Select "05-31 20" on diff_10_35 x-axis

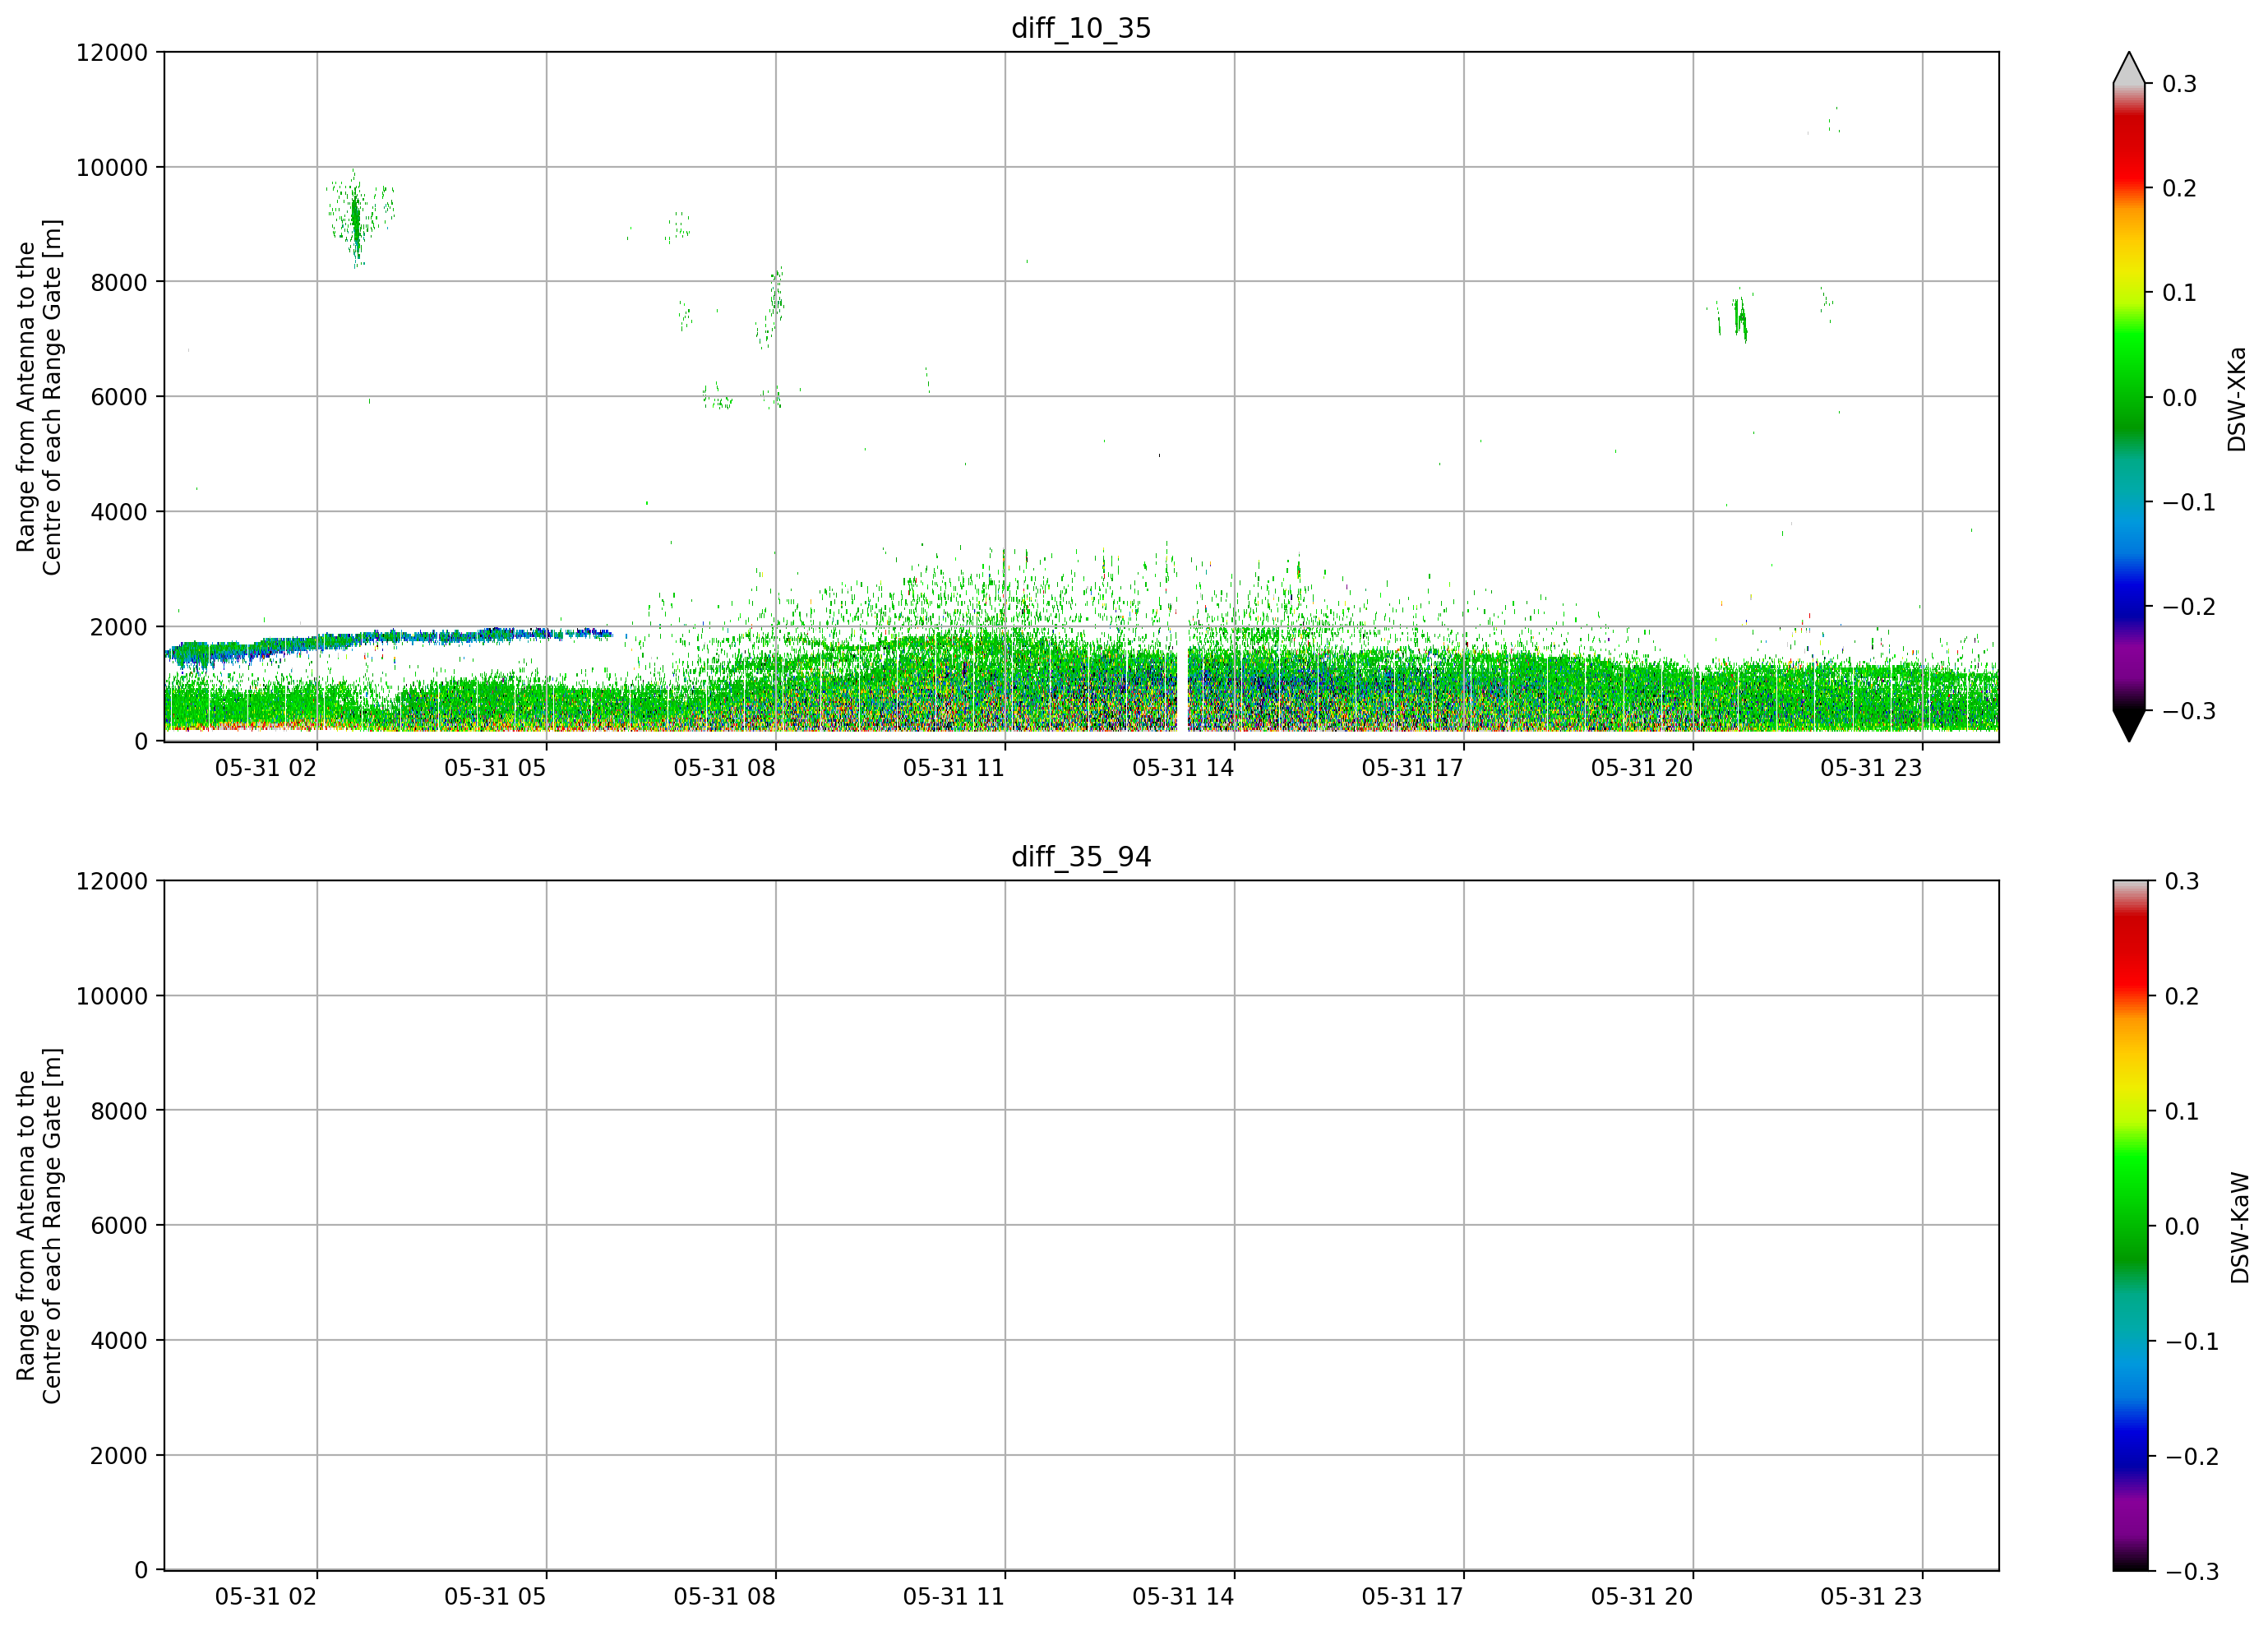(x=1642, y=768)
